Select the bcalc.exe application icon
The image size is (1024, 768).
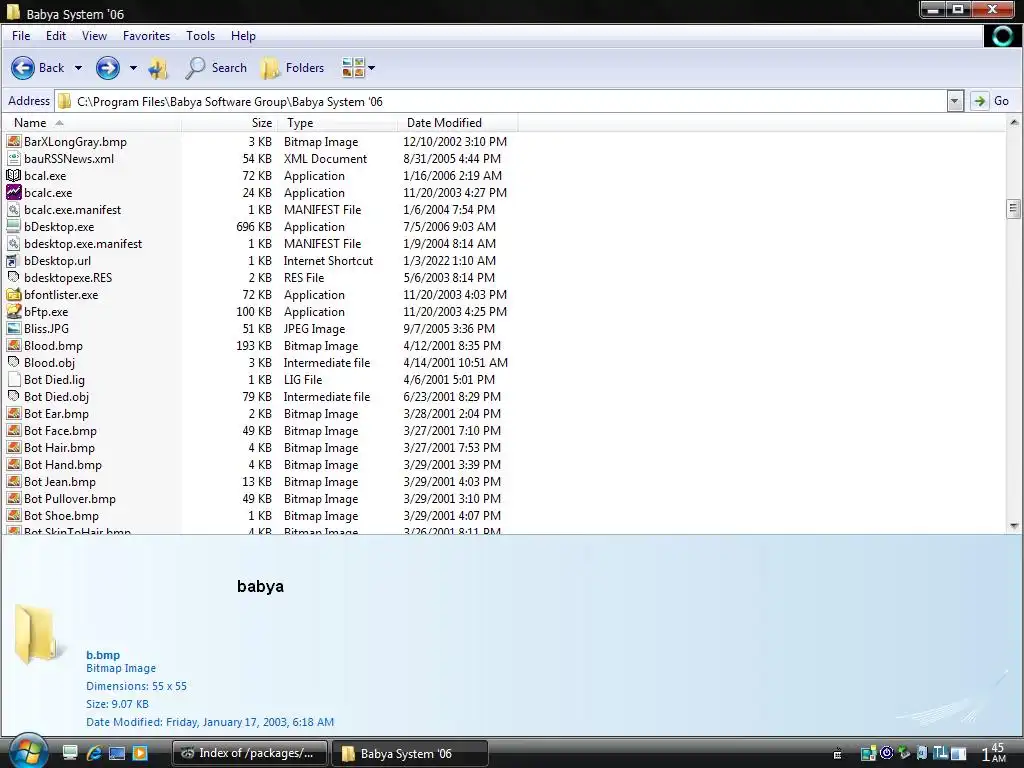coord(13,193)
